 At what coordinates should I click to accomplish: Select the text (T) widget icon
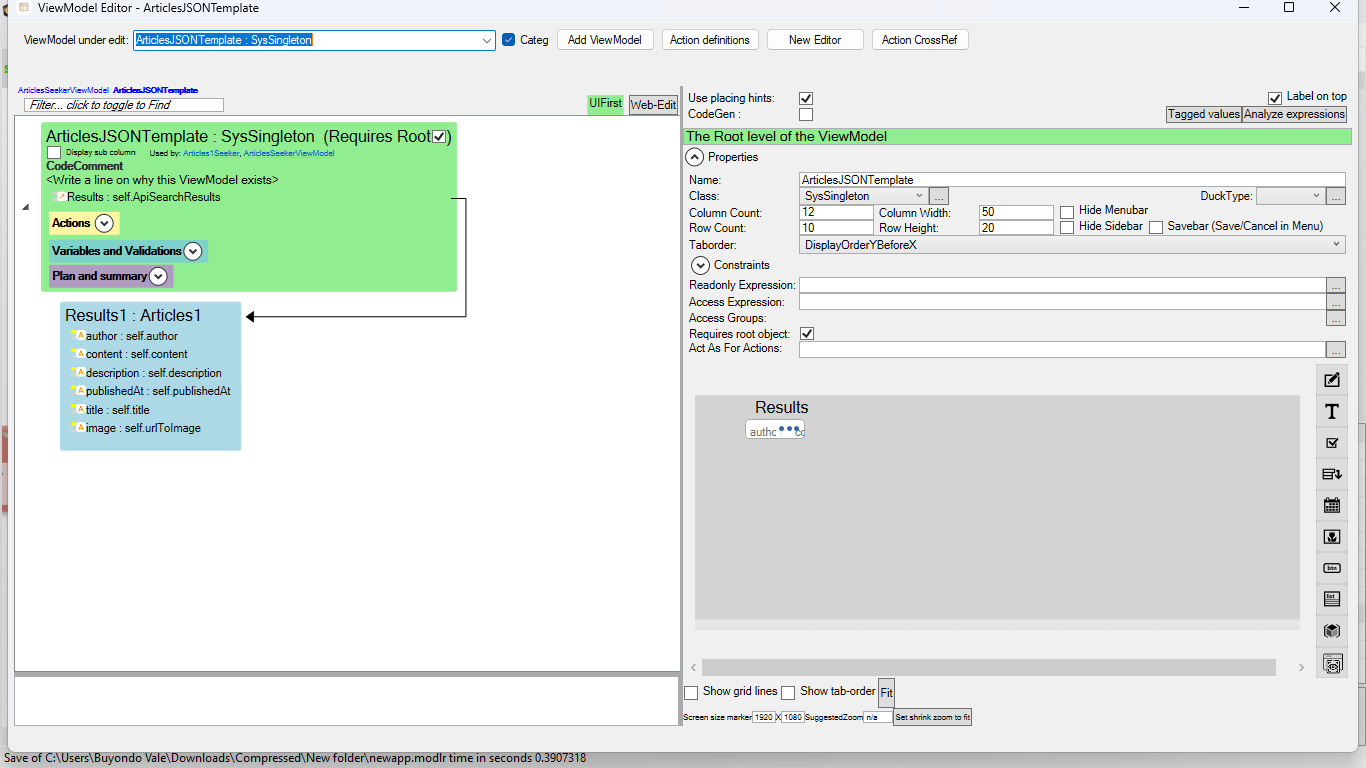tap(1331, 412)
